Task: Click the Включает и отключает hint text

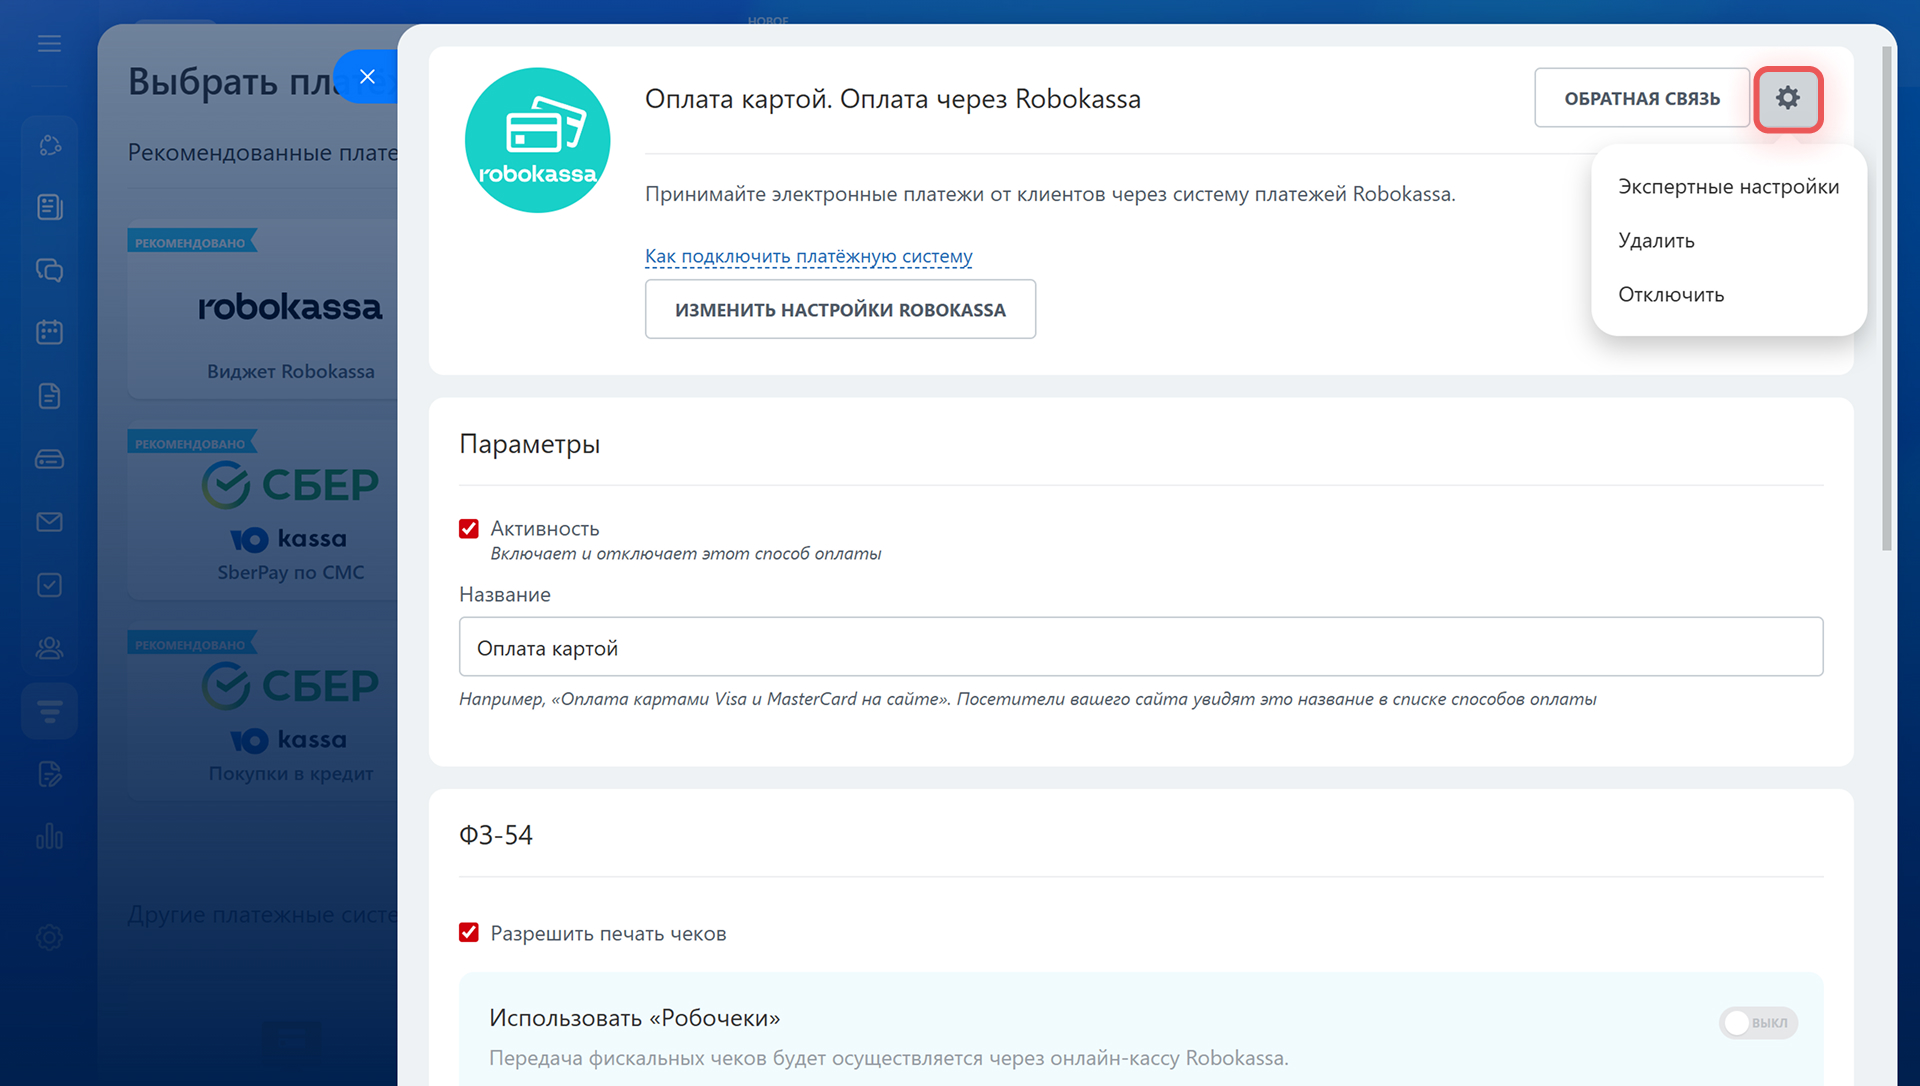Action: 686,554
